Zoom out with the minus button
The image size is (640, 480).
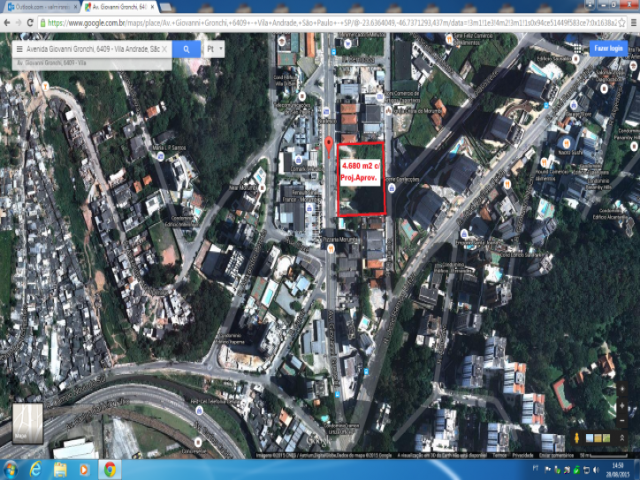[622, 420]
